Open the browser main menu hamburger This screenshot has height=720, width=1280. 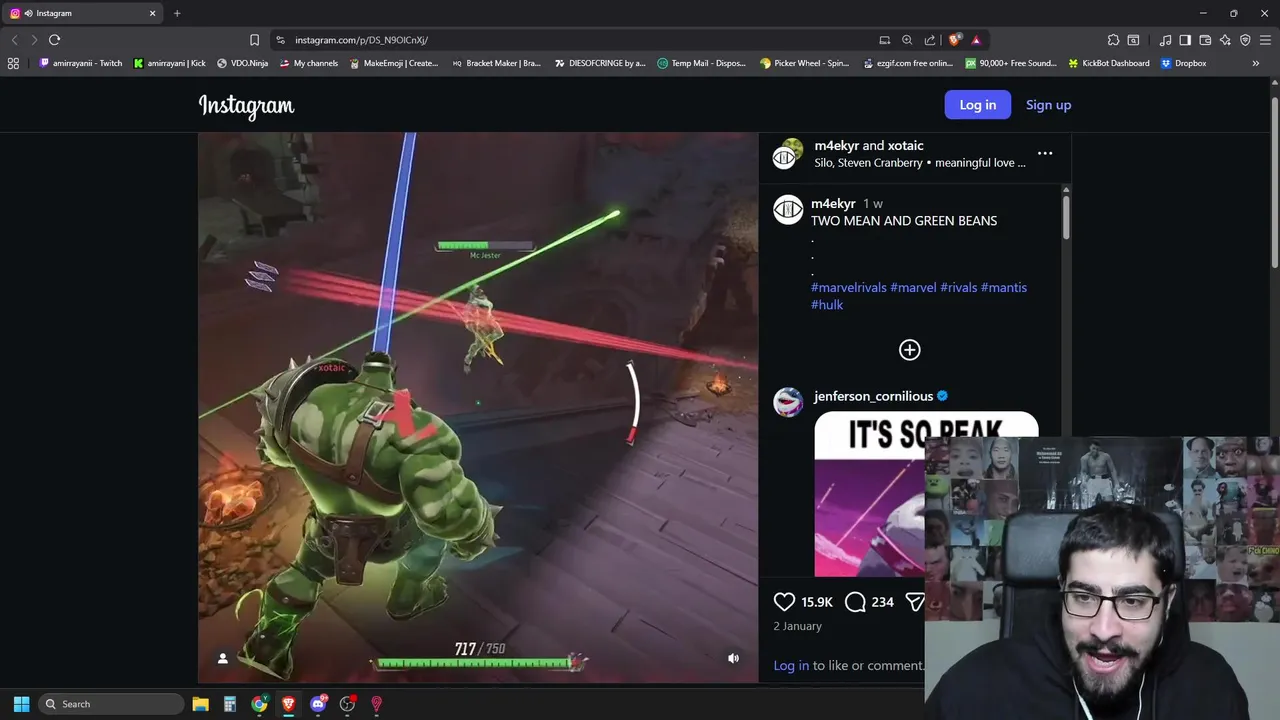(x=1265, y=40)
